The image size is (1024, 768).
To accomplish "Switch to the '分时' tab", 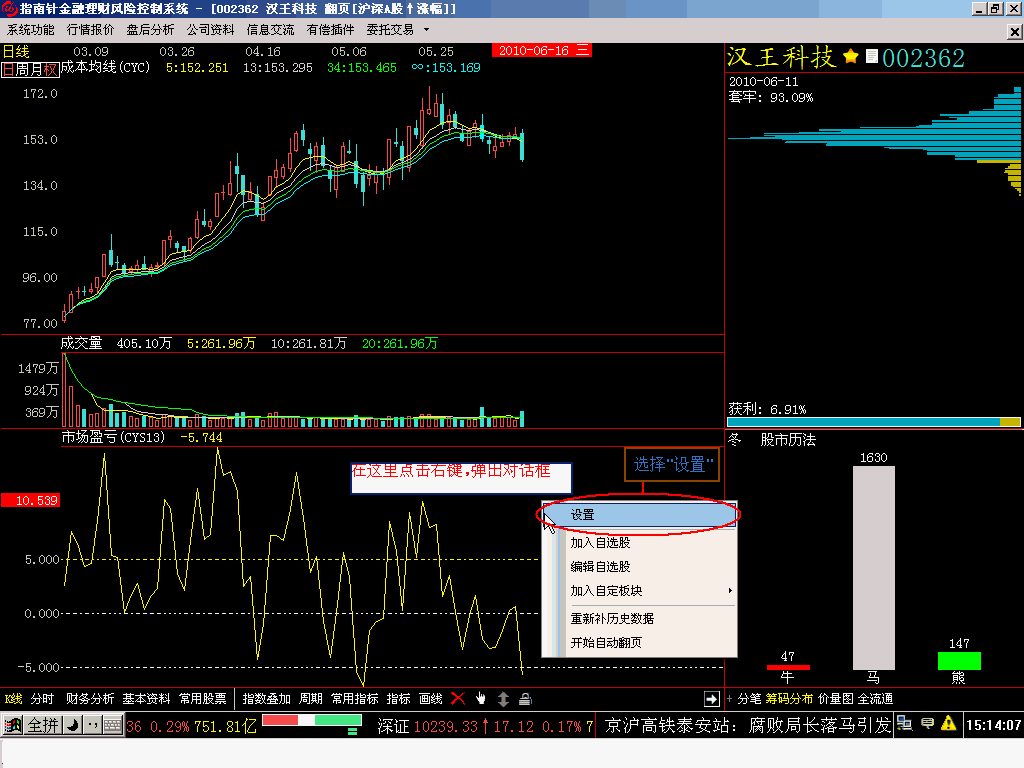I will pos(42,699).
